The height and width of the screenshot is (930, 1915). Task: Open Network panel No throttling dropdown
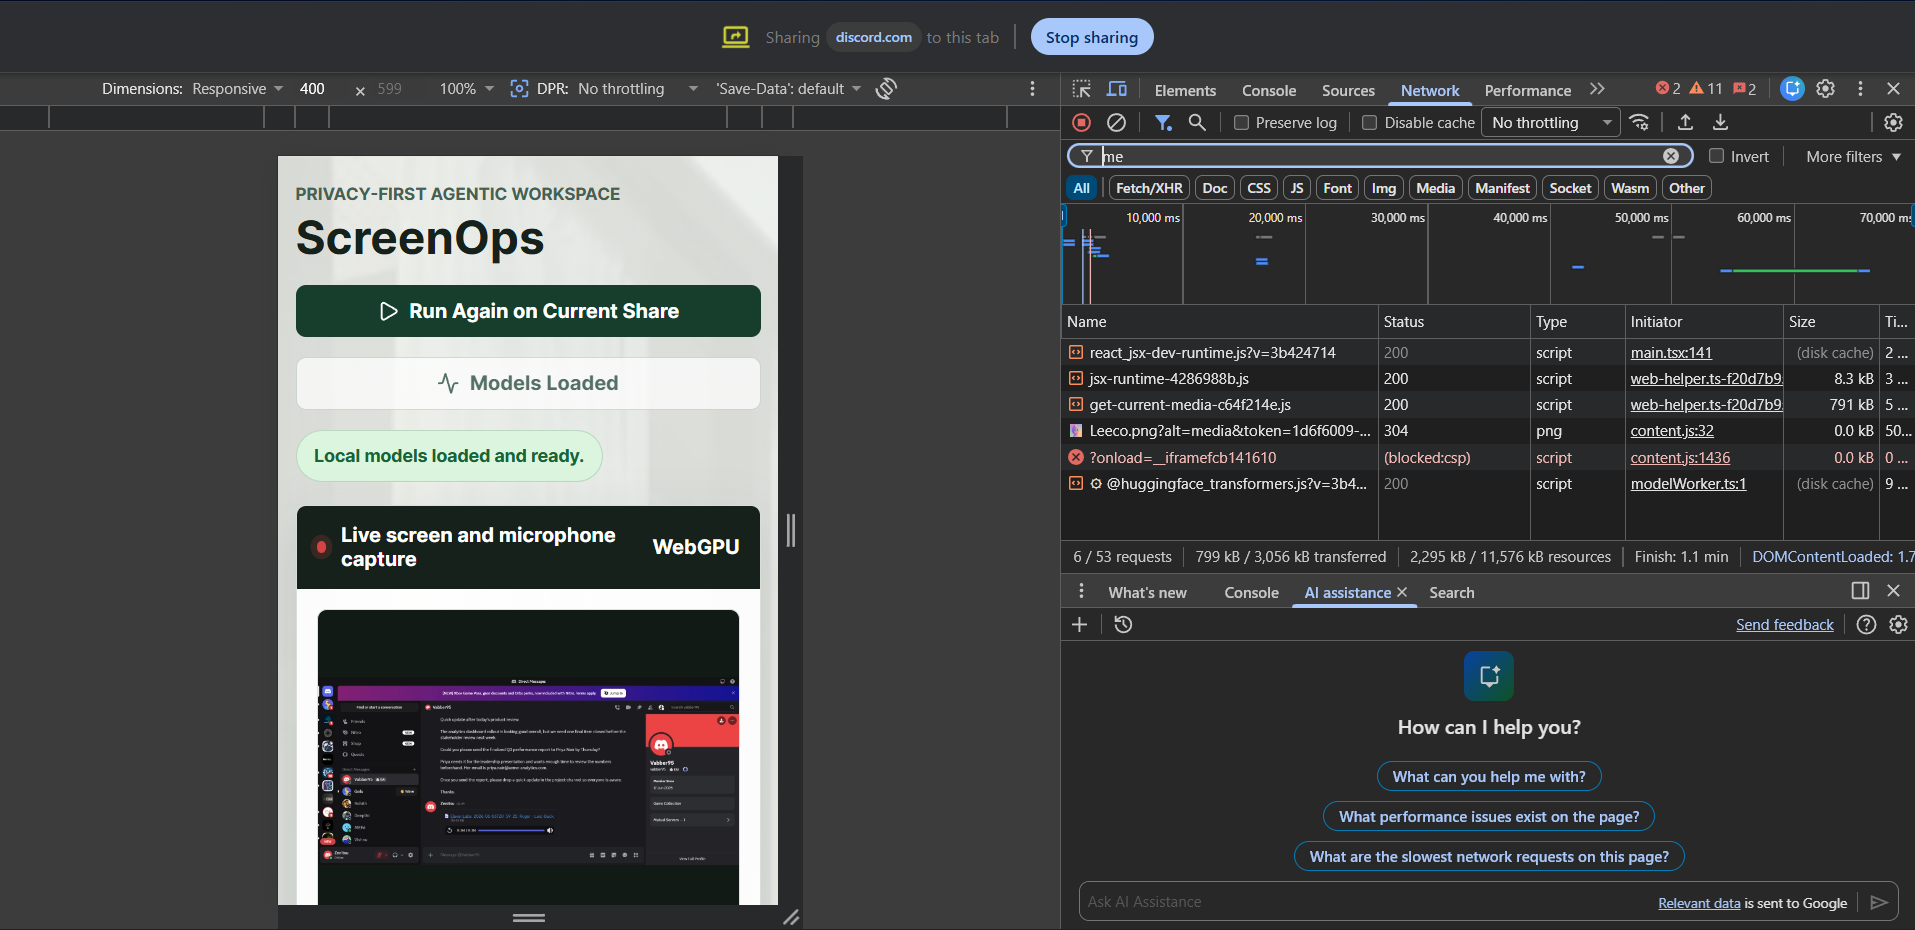click(x=1552, y=123)
